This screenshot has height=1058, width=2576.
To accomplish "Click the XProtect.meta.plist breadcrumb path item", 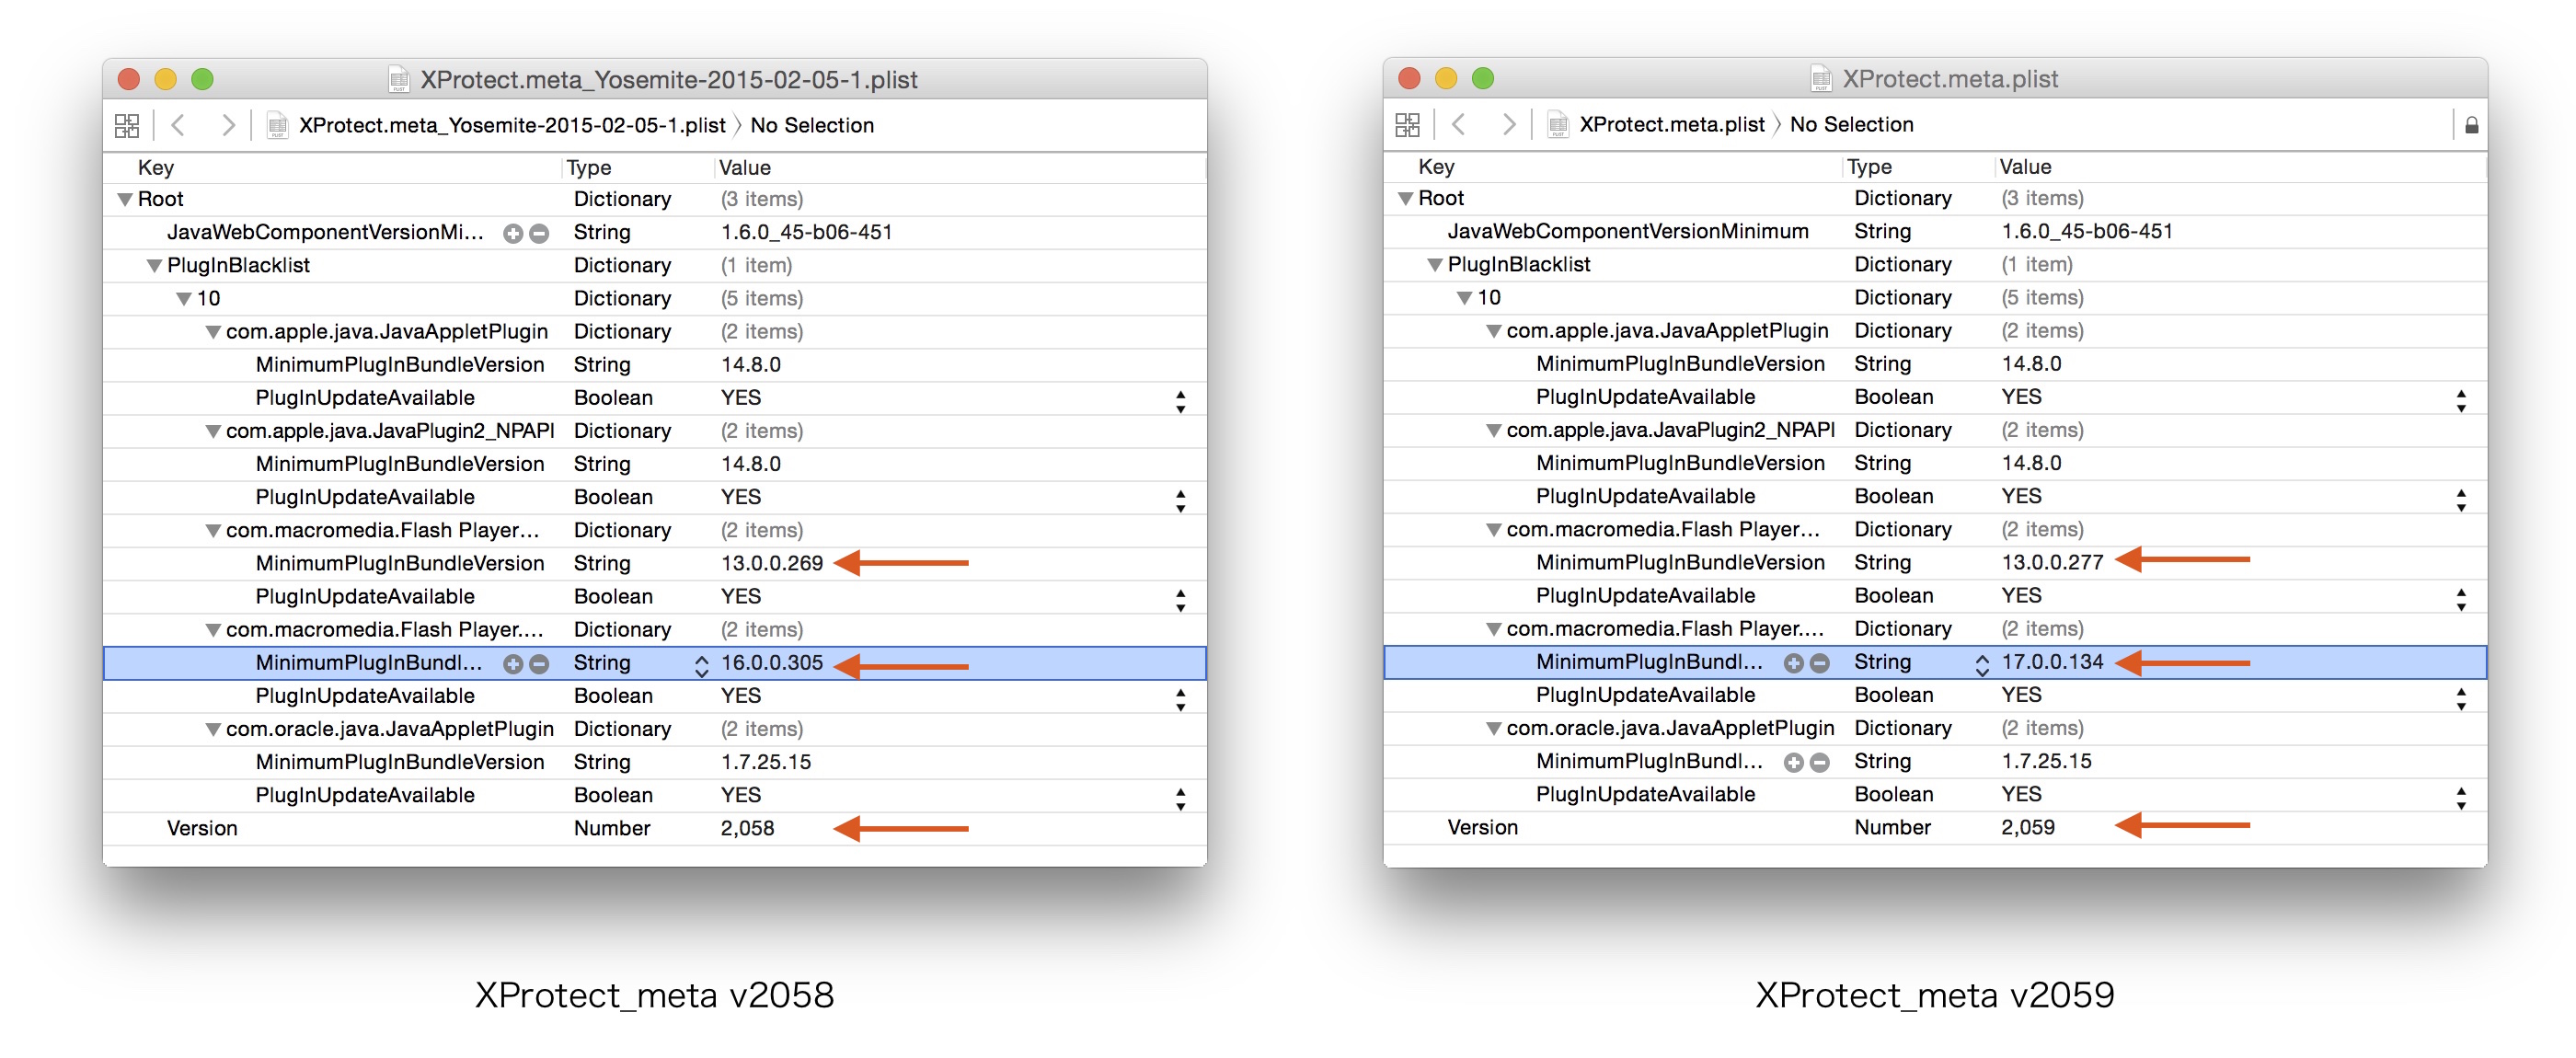I will [1671, 124].
